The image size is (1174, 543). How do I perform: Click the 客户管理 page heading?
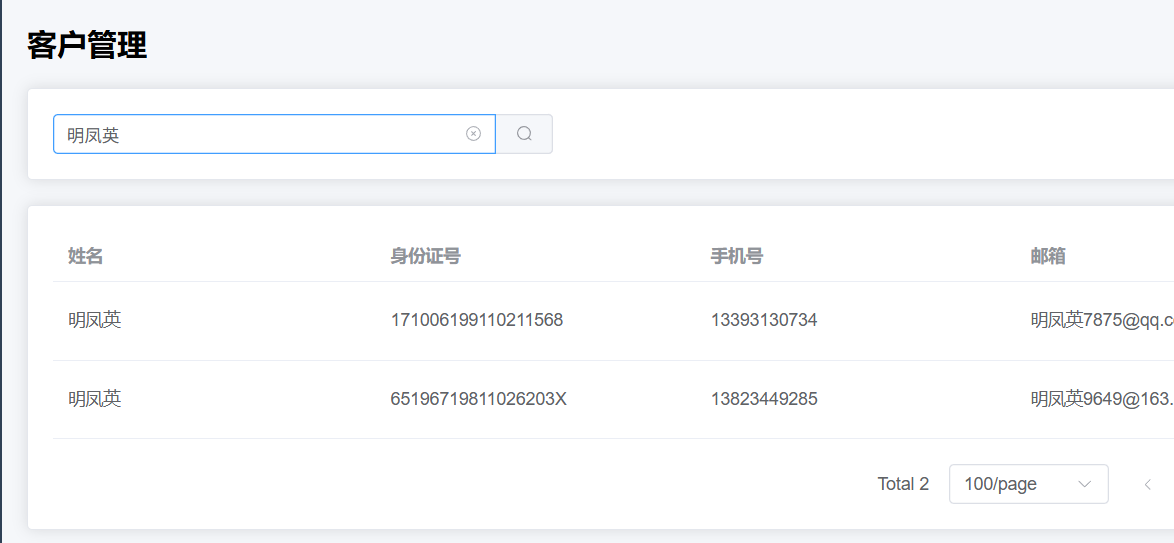[x=87, y=46]
